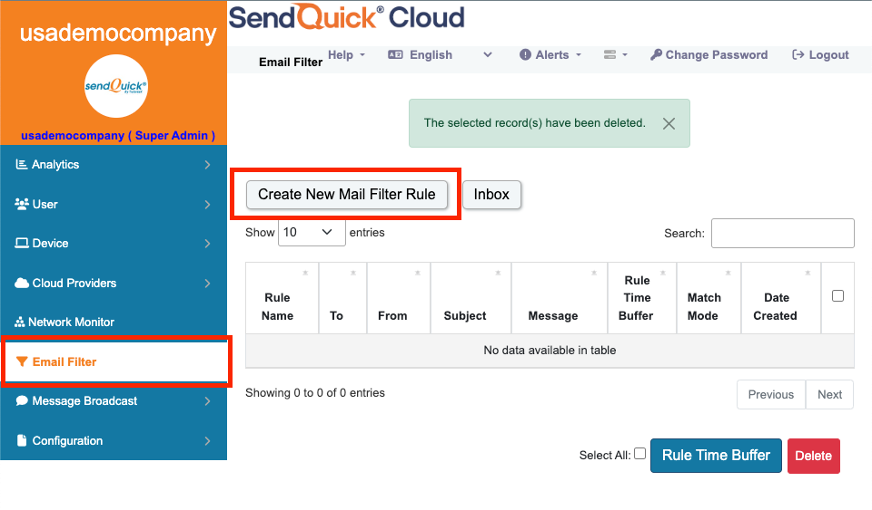Click the logout arrow icon
Screen dimensions: 872x510
click(x=798, y=55)
